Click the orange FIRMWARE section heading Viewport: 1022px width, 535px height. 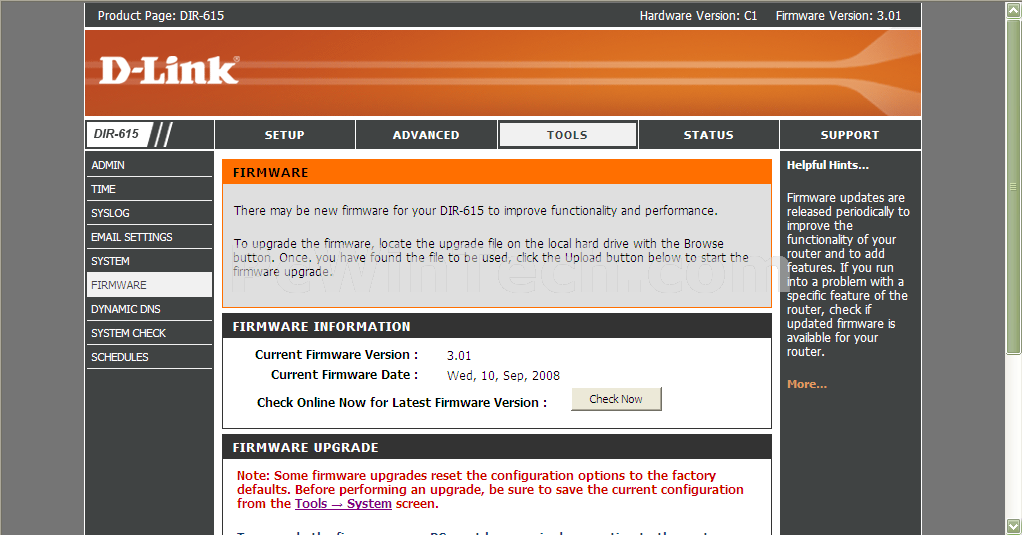point(270,173)
